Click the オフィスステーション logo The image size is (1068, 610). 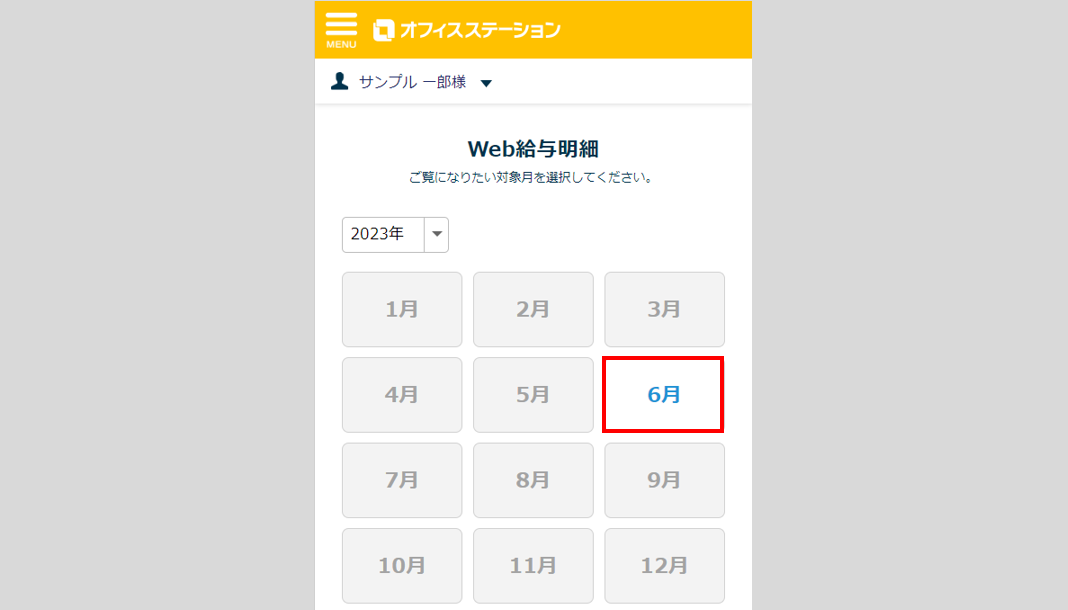(467, 30)
